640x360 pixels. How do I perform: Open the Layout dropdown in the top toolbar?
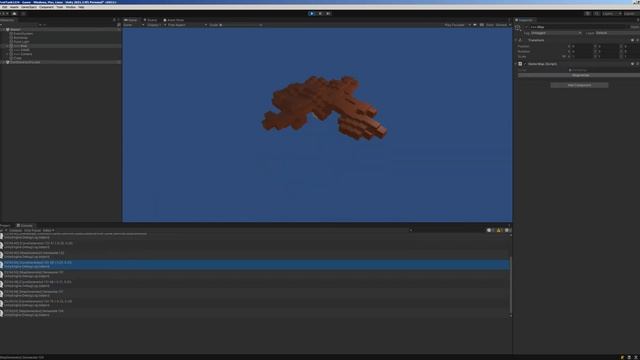(631, 13)
